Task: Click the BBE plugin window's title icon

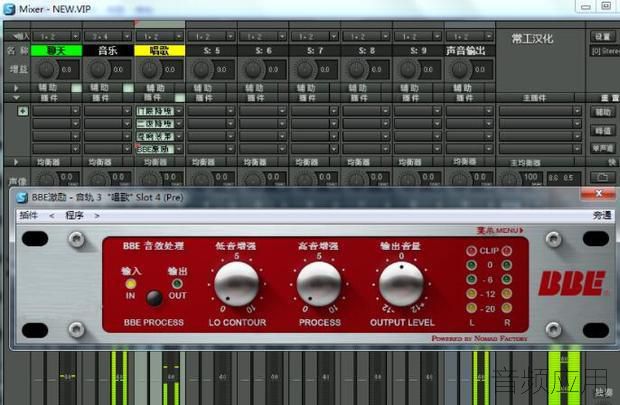Action: (x=22, y=197)
